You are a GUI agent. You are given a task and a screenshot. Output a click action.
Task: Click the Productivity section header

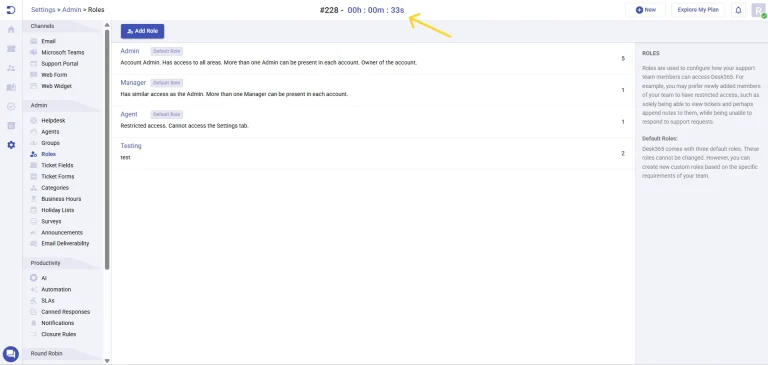[x=46, y=263]
